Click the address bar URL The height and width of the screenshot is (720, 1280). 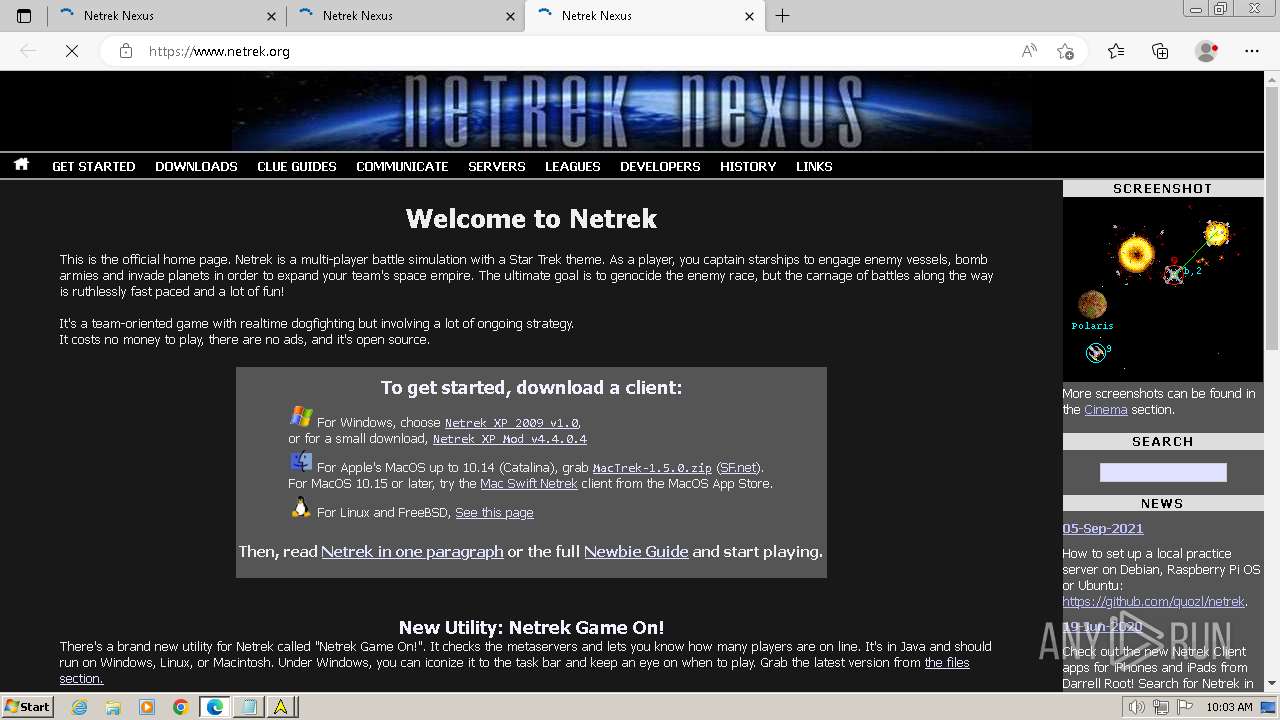click(219, 51)
